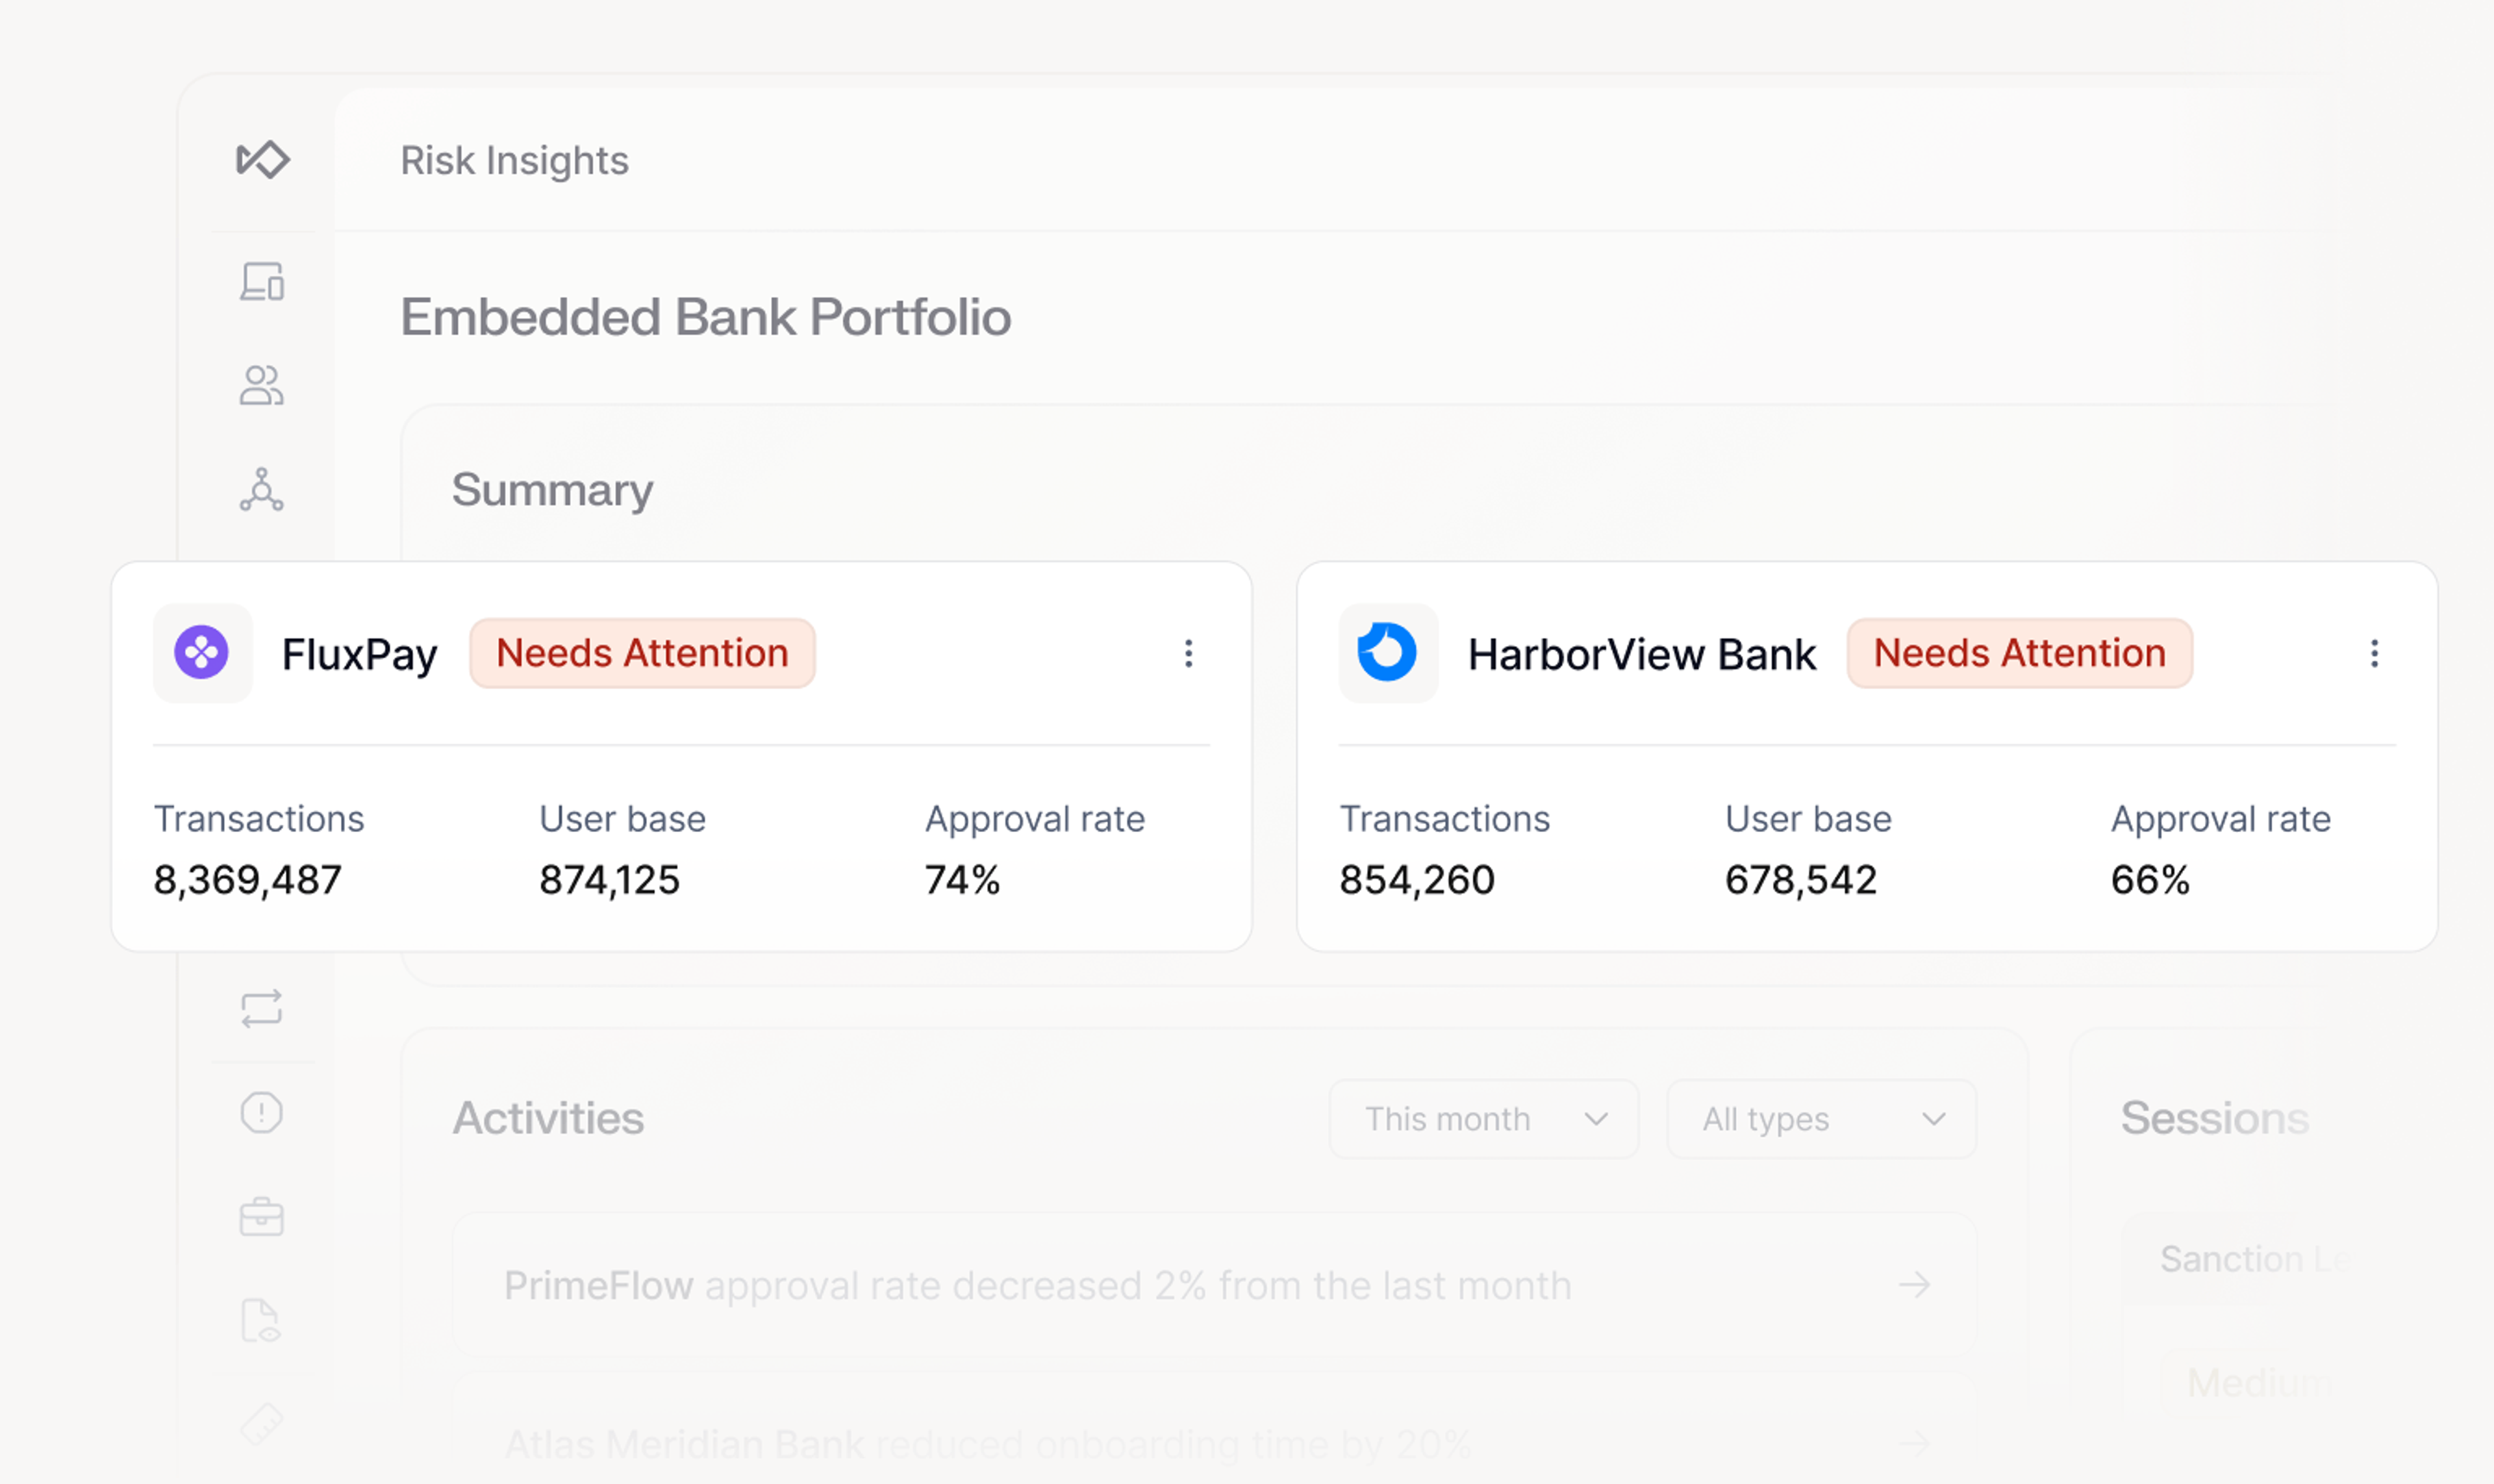Click the transfers arrows sidebar icon
The width and height of the screenshot is (2494, 1484).
262,1009
